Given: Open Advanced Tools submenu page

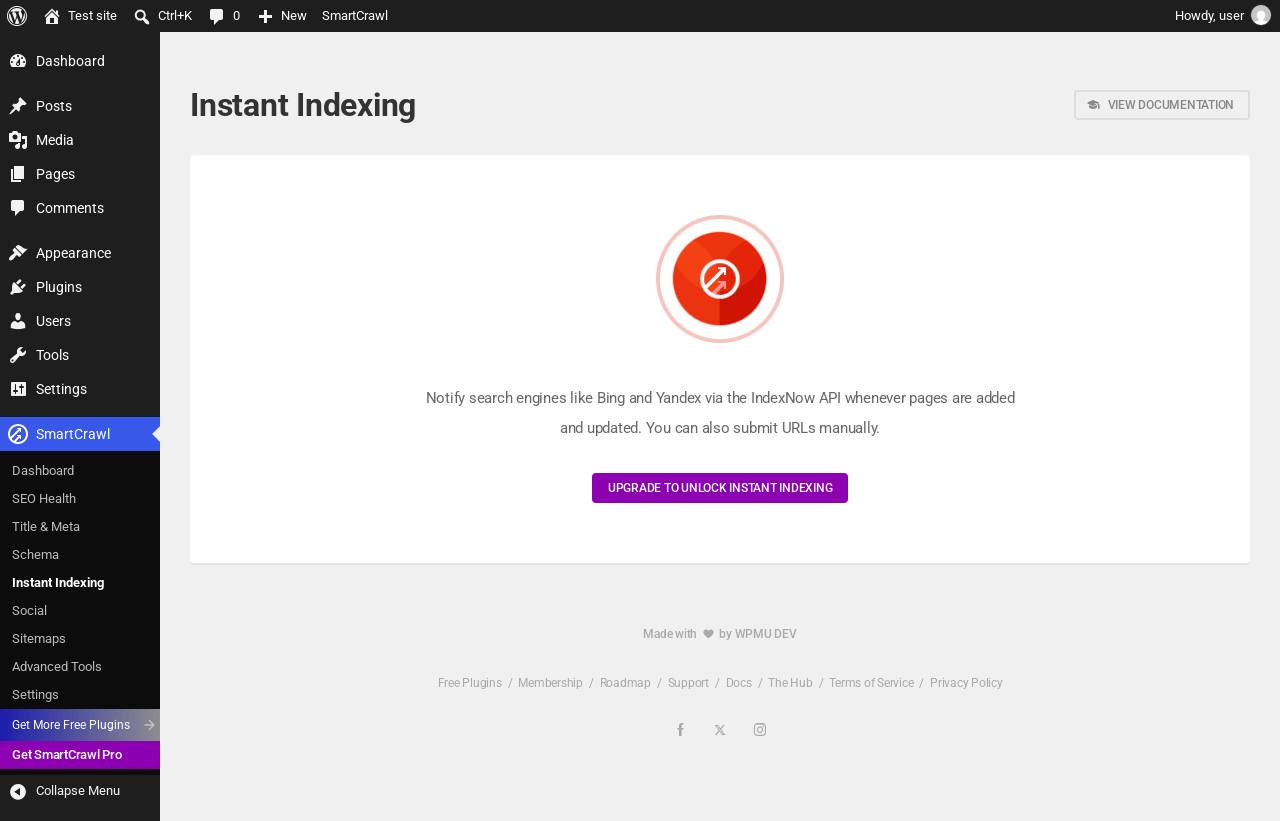Looking at the screenshot, I should coord(80,667).
